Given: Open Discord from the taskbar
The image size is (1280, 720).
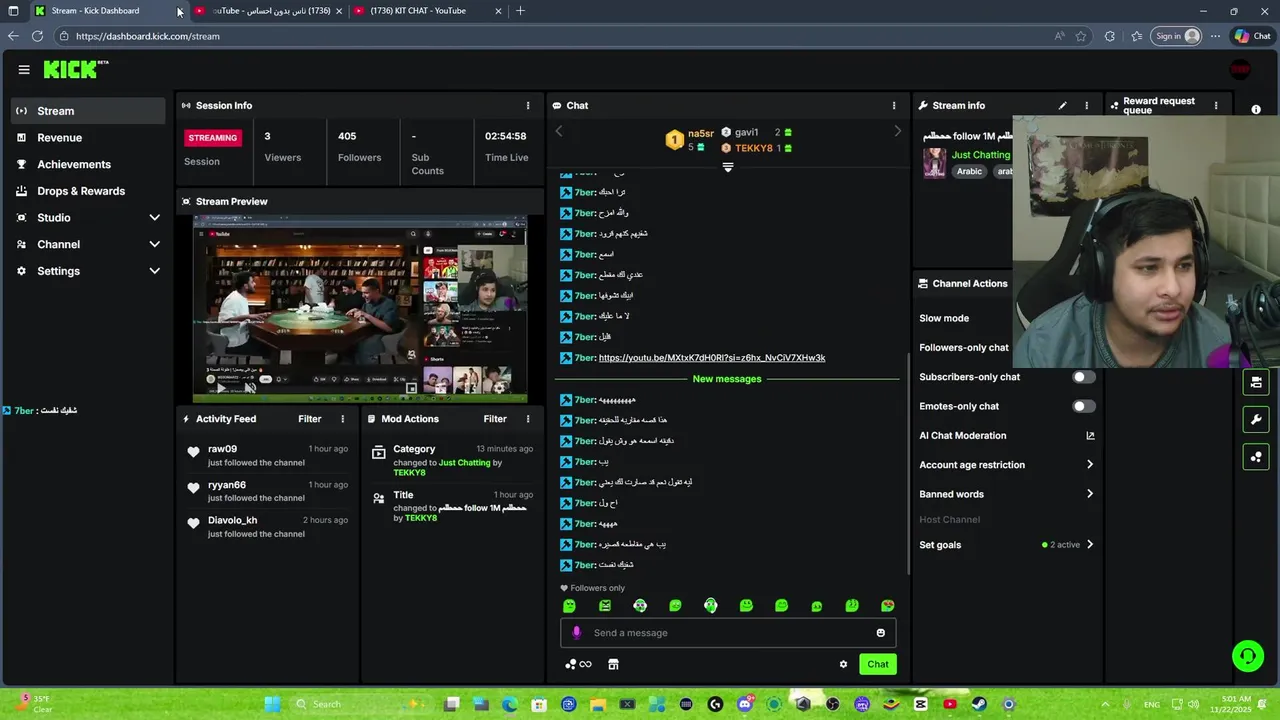Looking at the screenshot, I should 744,704.
